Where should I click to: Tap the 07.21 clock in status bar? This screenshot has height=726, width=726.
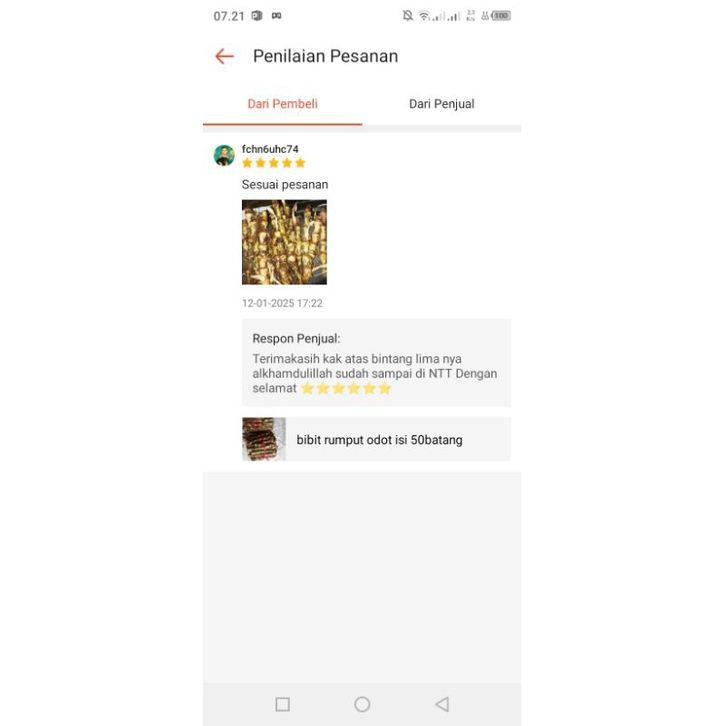[229, 16]
